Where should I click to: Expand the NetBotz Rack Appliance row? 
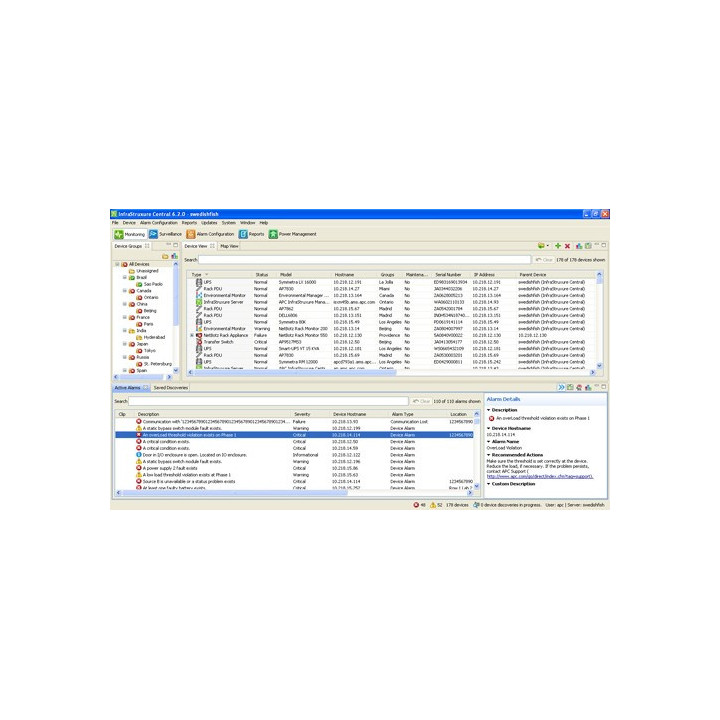tap(192, 335)
